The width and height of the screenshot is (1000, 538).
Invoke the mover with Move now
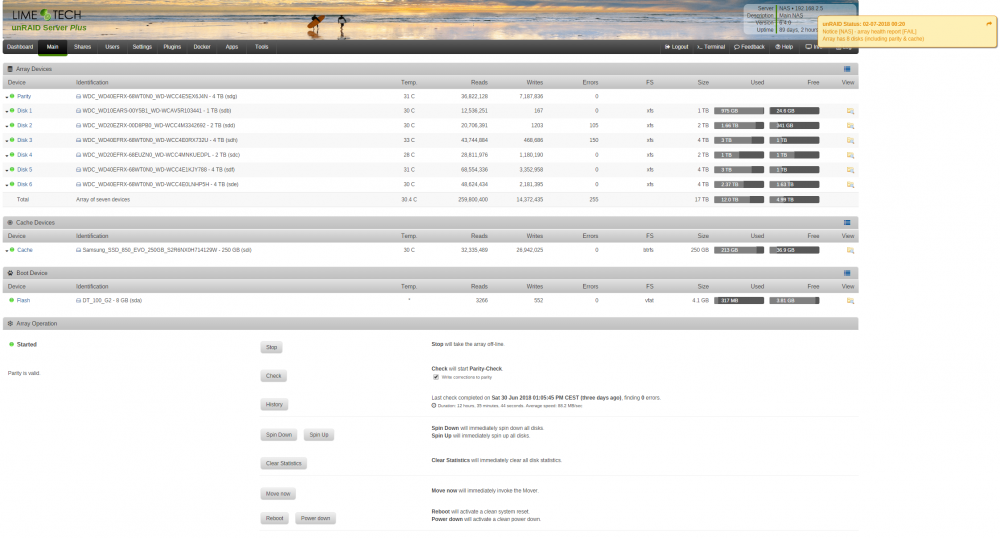tap(278, 494)
